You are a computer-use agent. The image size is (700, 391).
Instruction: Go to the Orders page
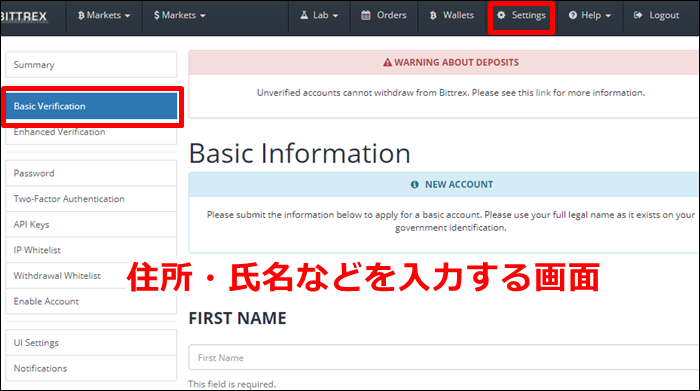pos(384,16)
